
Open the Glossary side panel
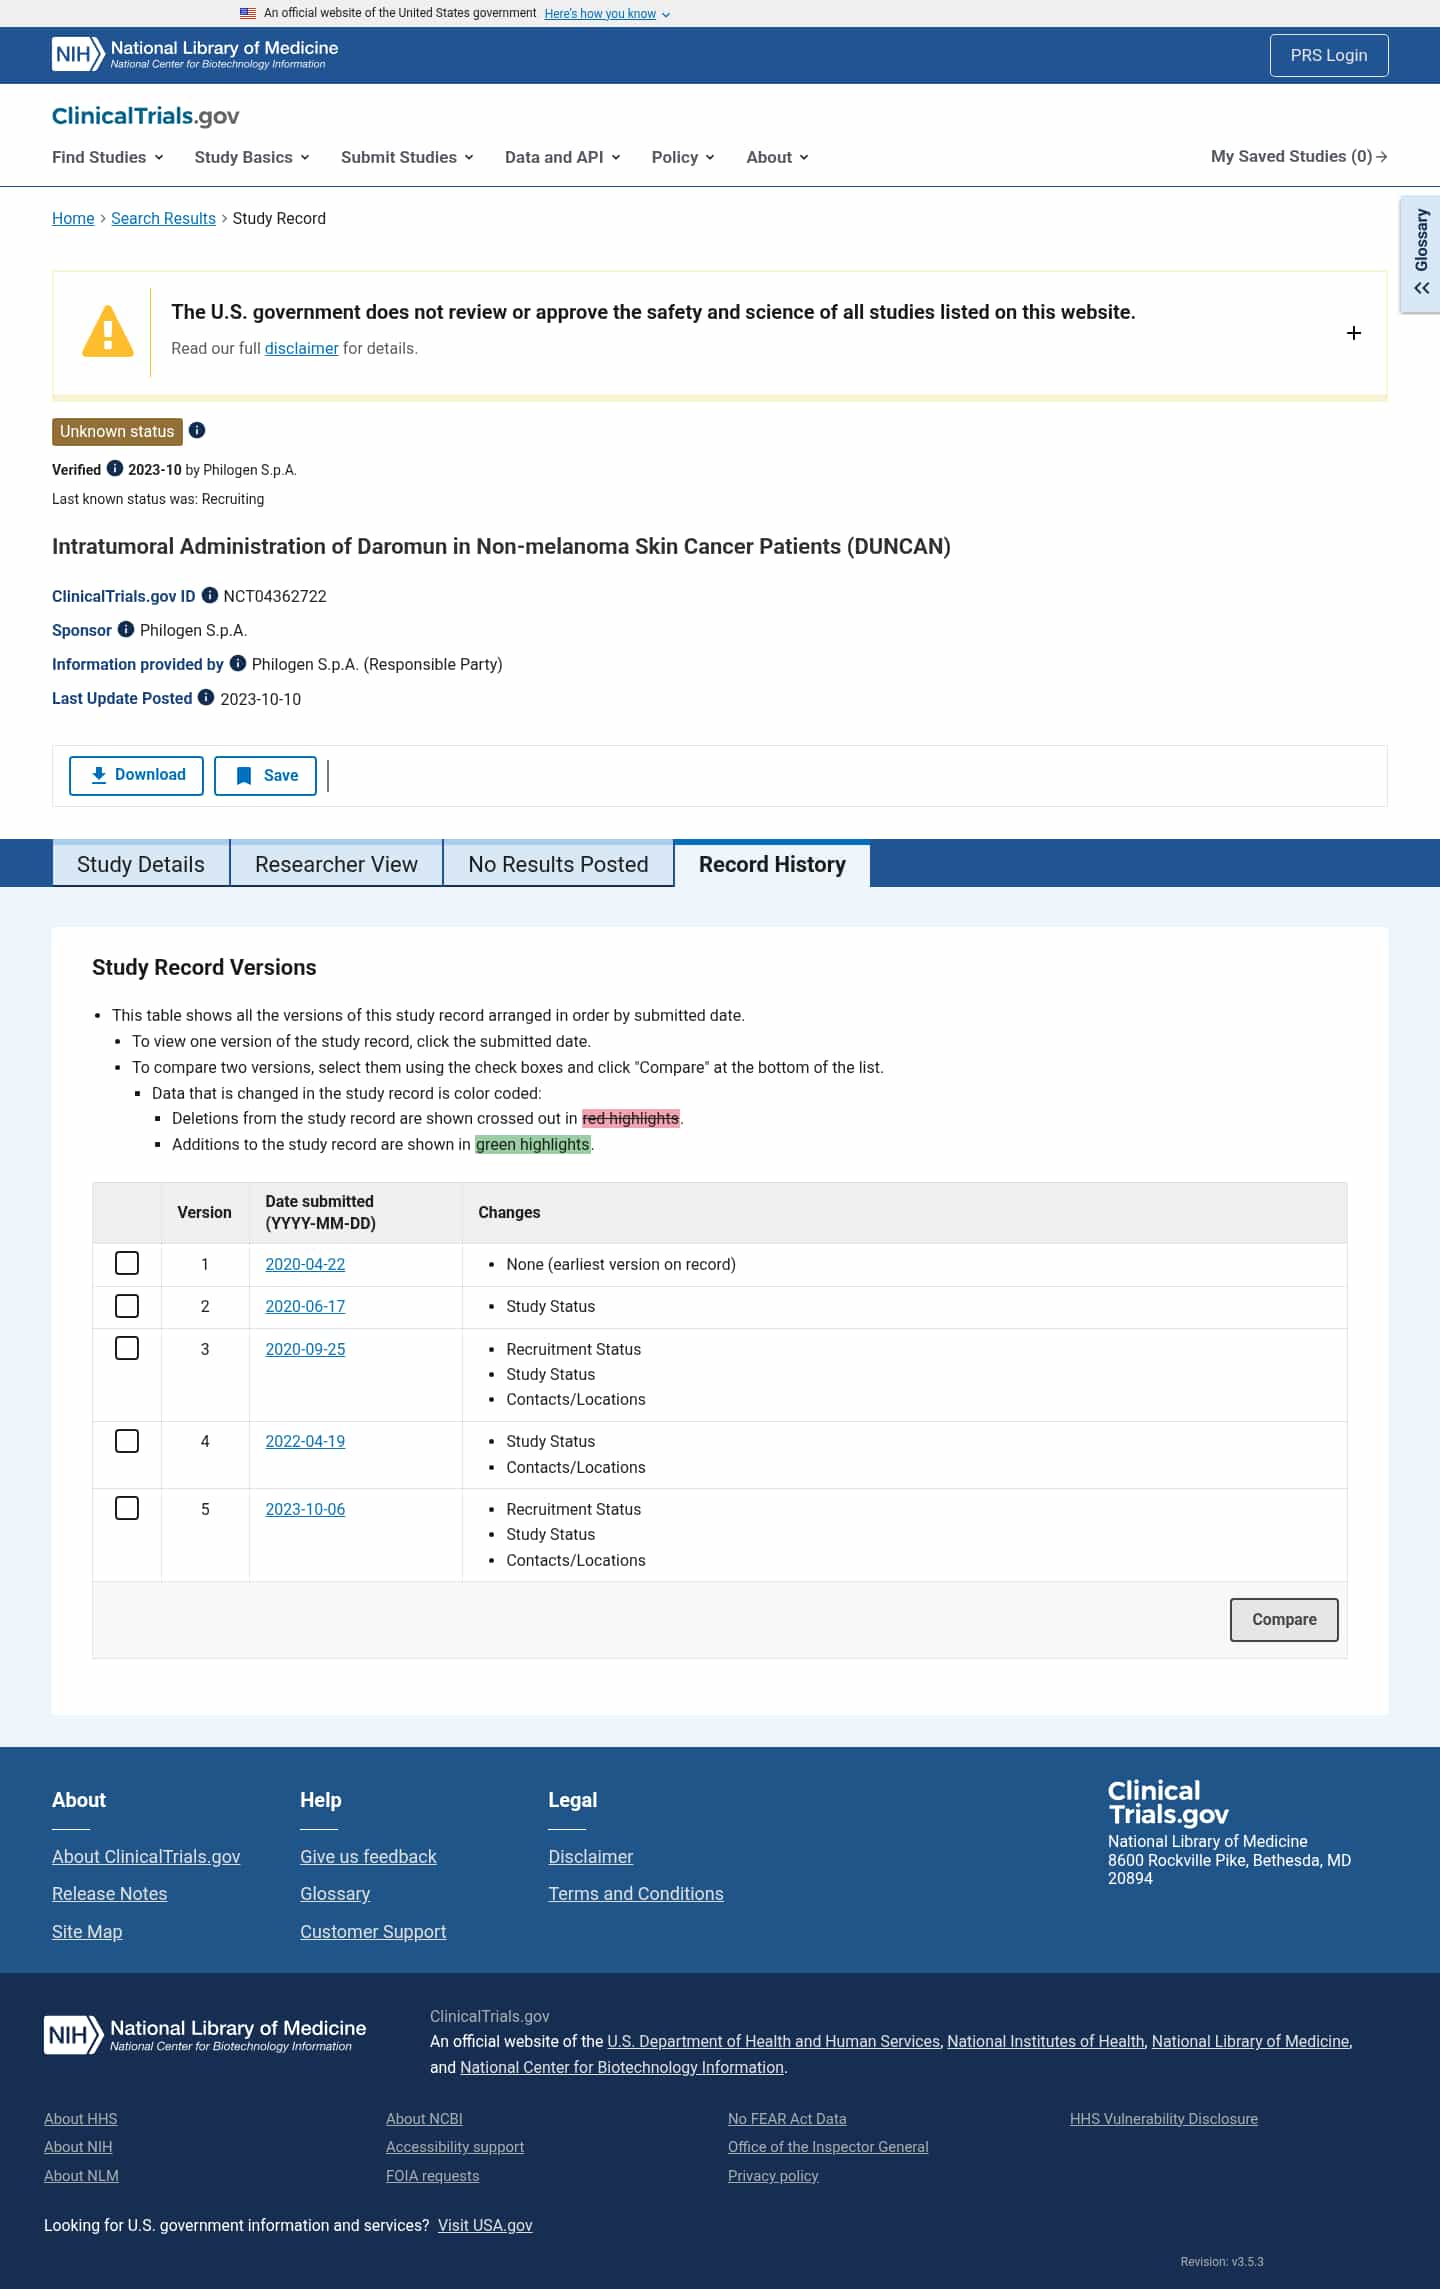click(1421, 254)
